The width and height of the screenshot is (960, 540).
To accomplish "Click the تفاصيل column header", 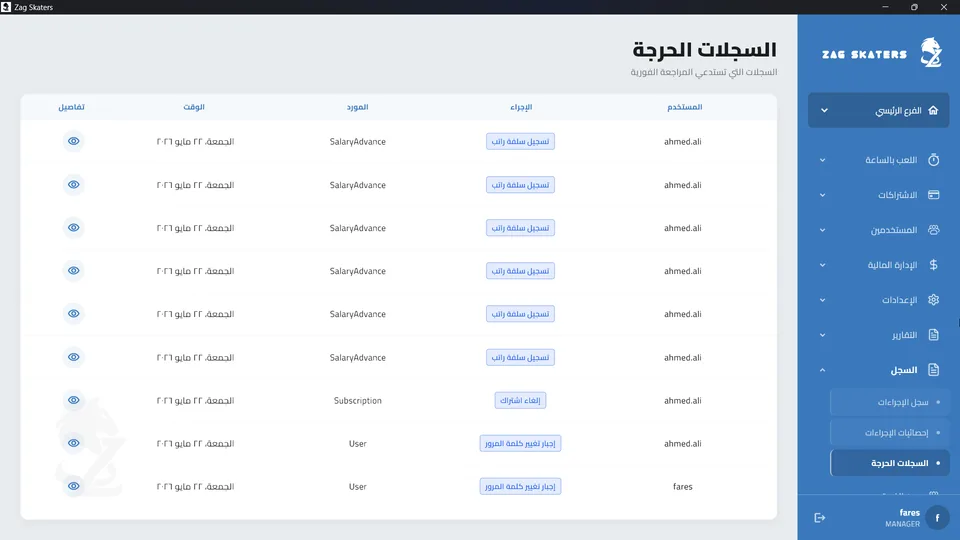I will click(72, 107).
